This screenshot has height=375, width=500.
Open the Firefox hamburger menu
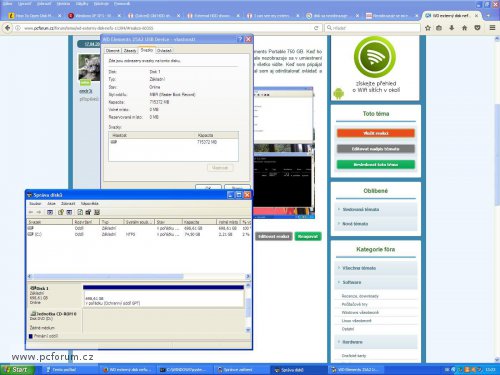point(492,28)
